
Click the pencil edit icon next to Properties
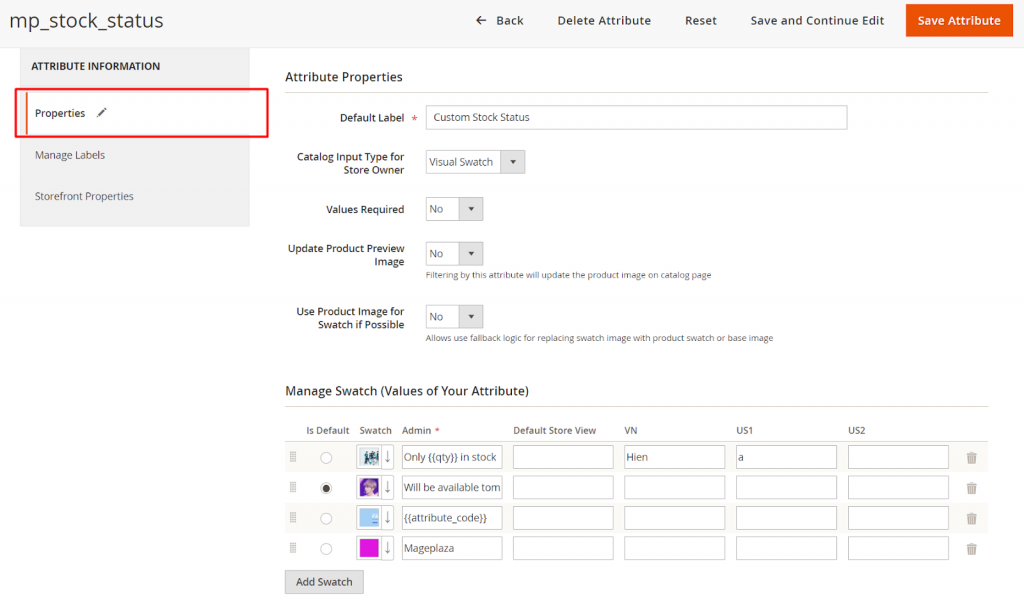pyautogui.click(x=101, y=113)
